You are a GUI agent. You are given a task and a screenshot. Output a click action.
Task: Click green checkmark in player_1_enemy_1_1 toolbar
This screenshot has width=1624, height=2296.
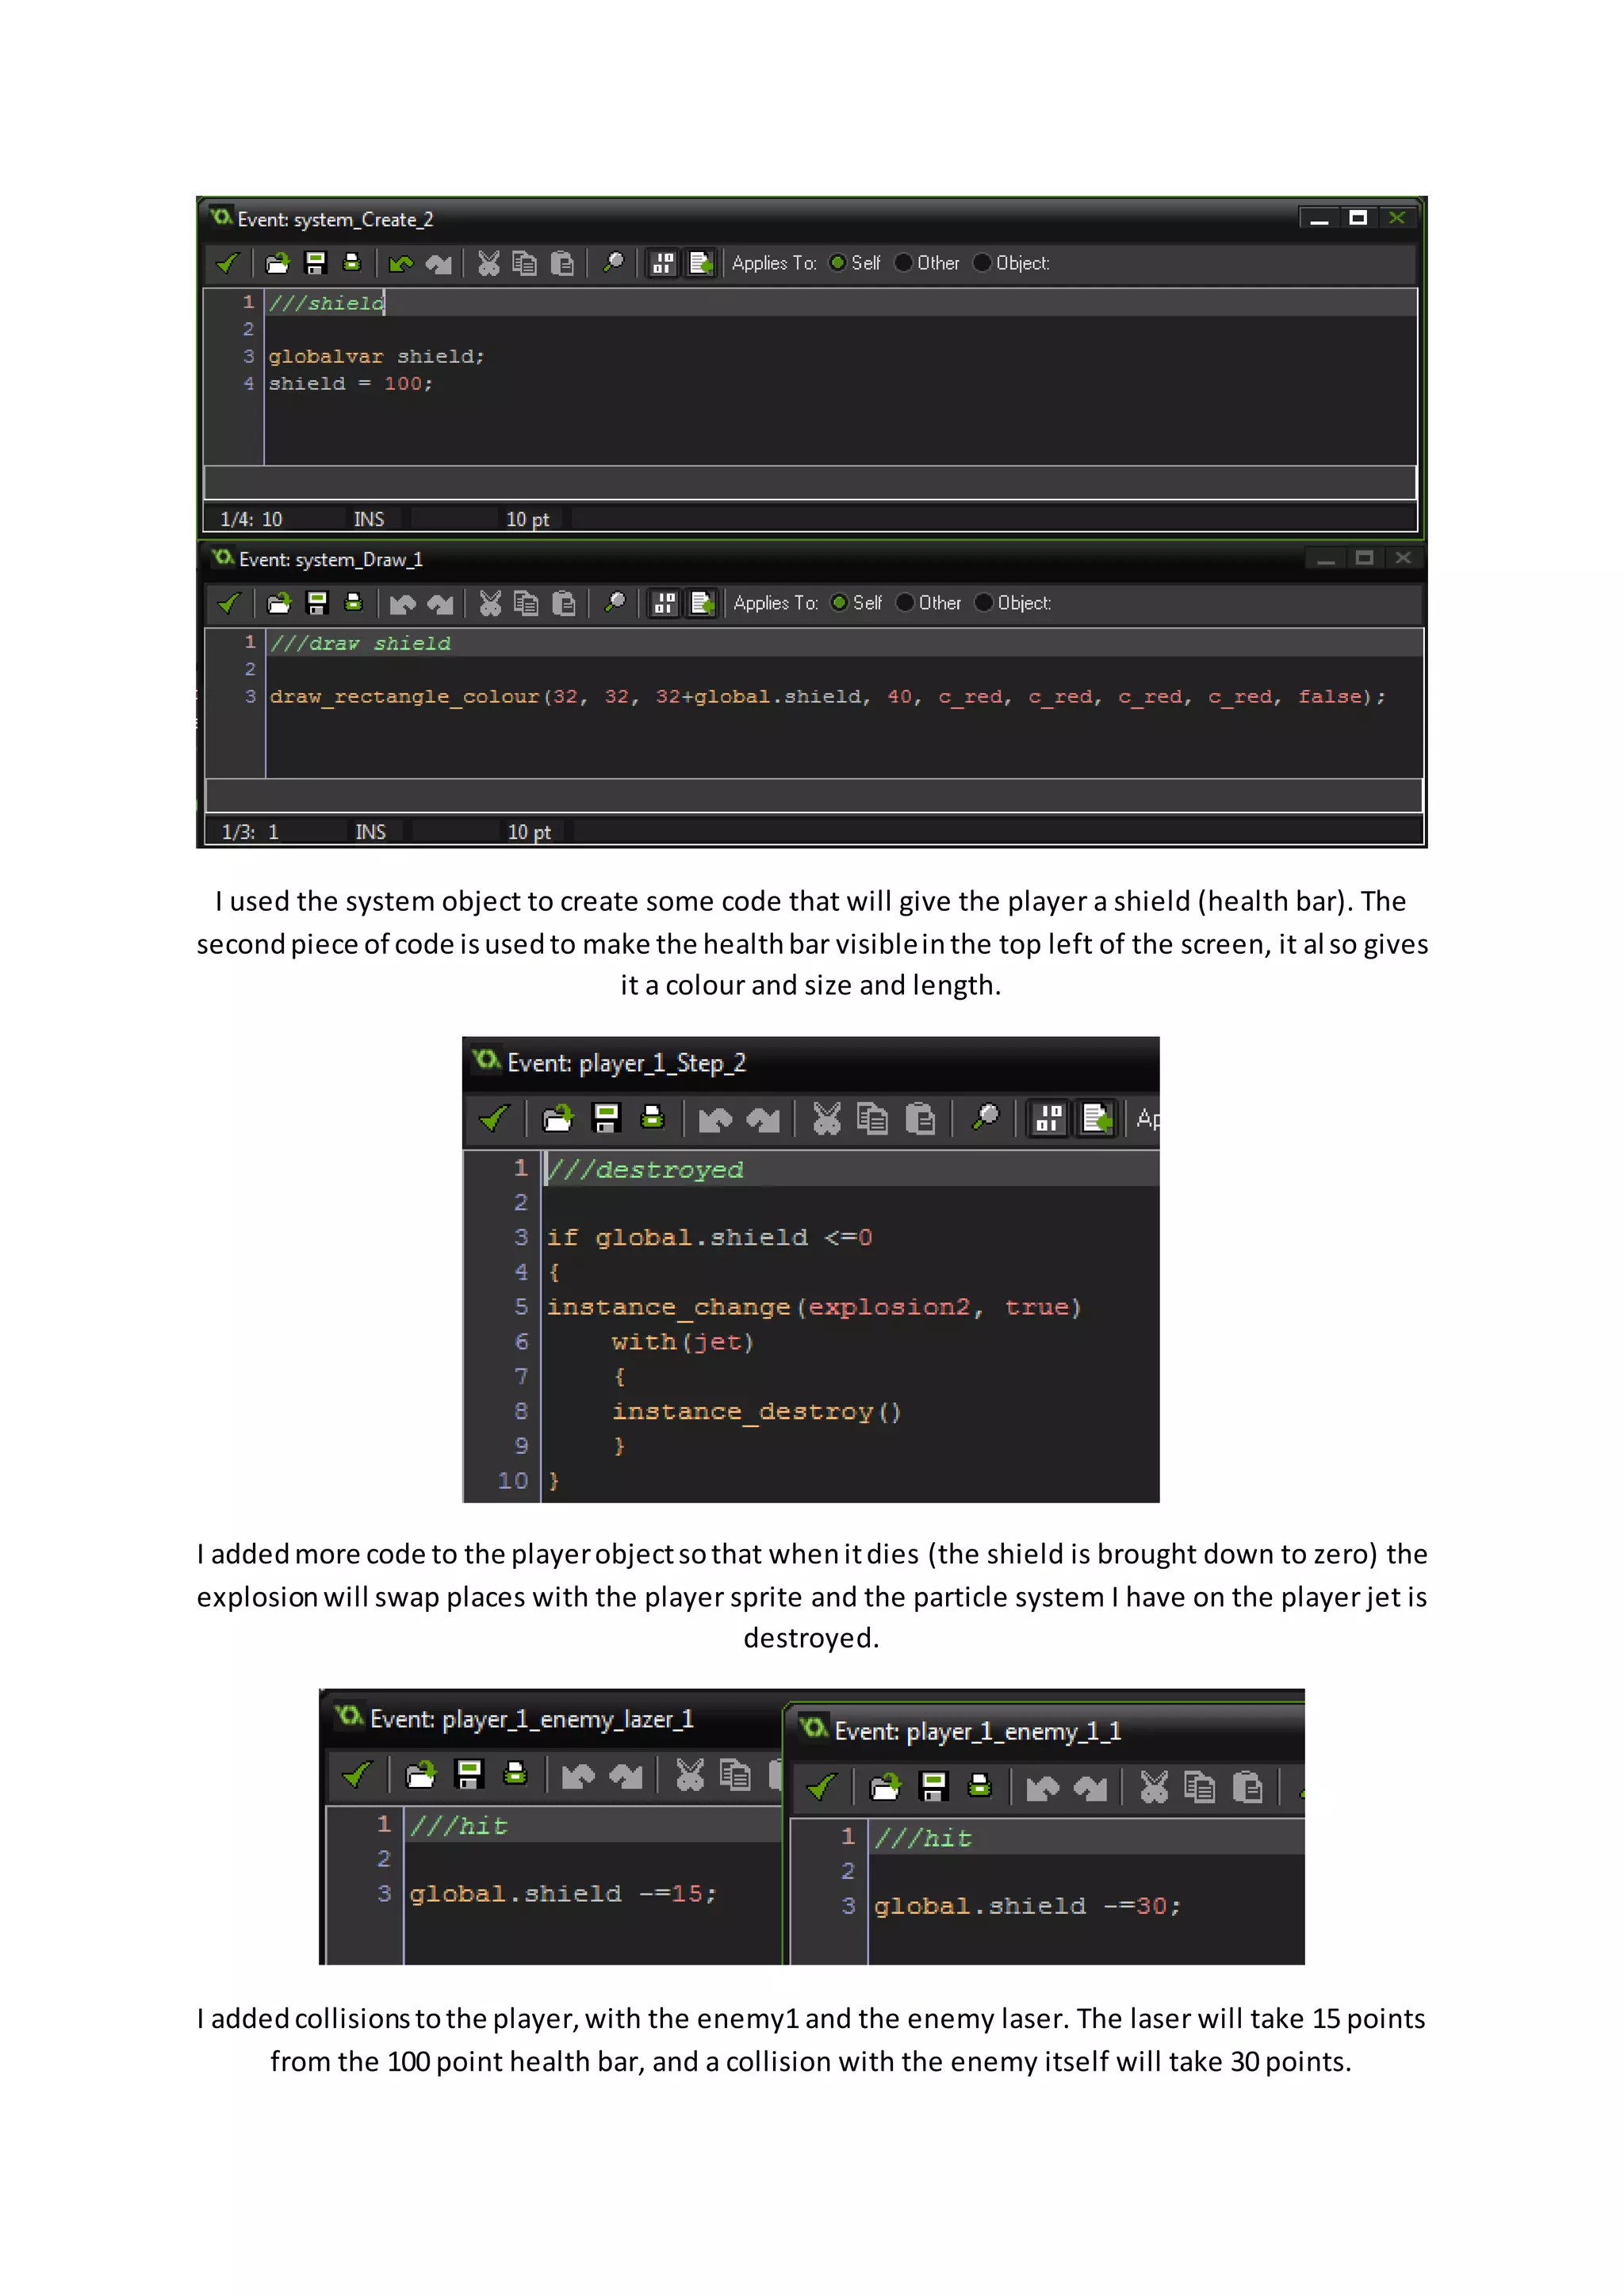[822, 1787]
